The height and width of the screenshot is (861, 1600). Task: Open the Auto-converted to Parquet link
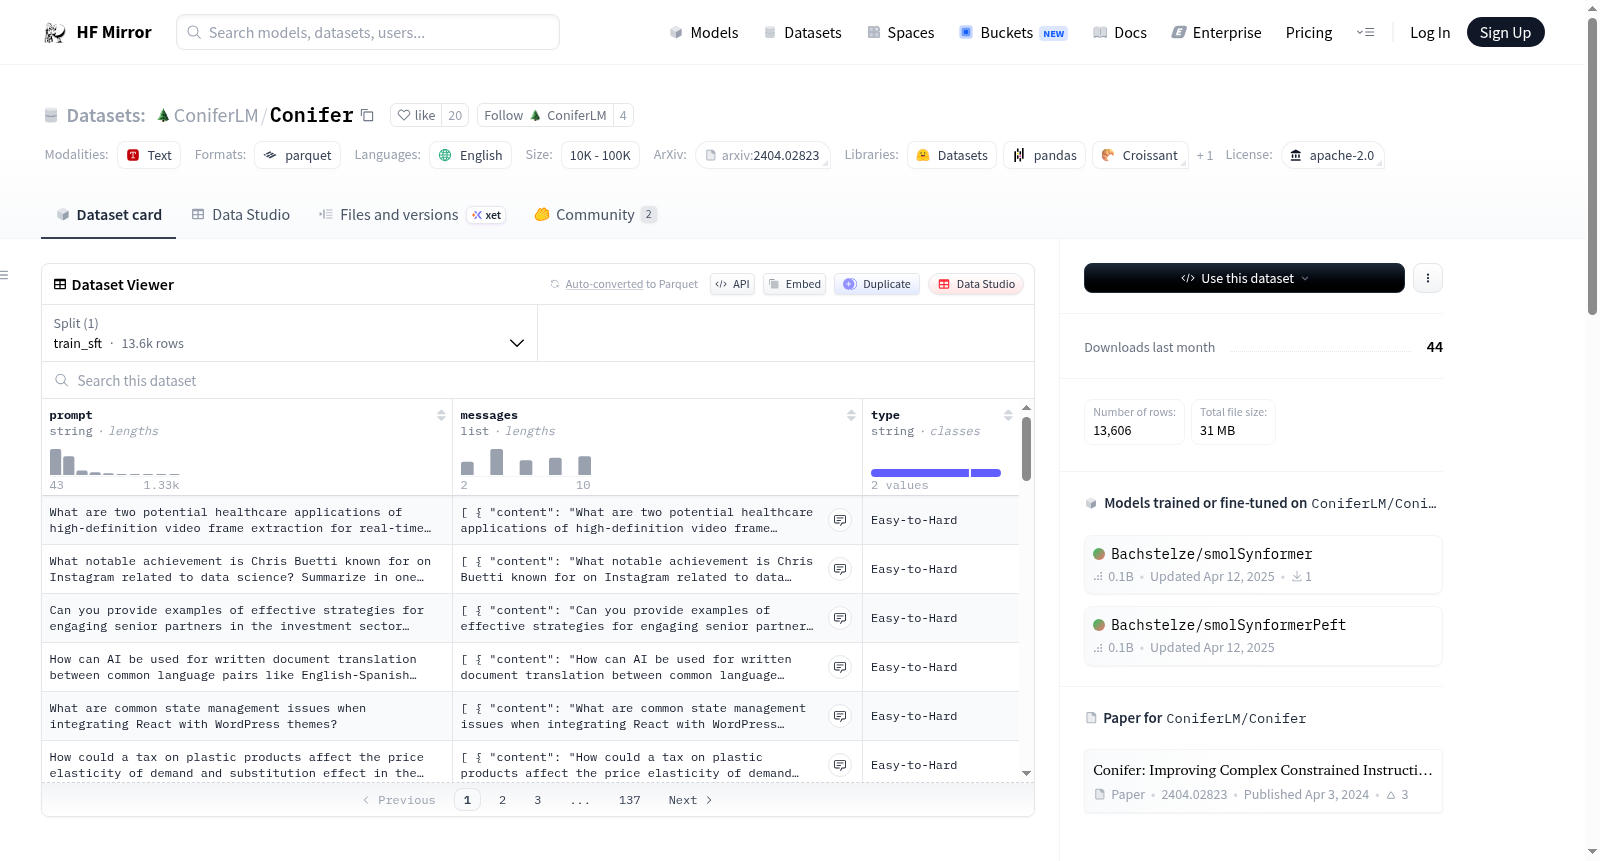(x=623, y=284)
